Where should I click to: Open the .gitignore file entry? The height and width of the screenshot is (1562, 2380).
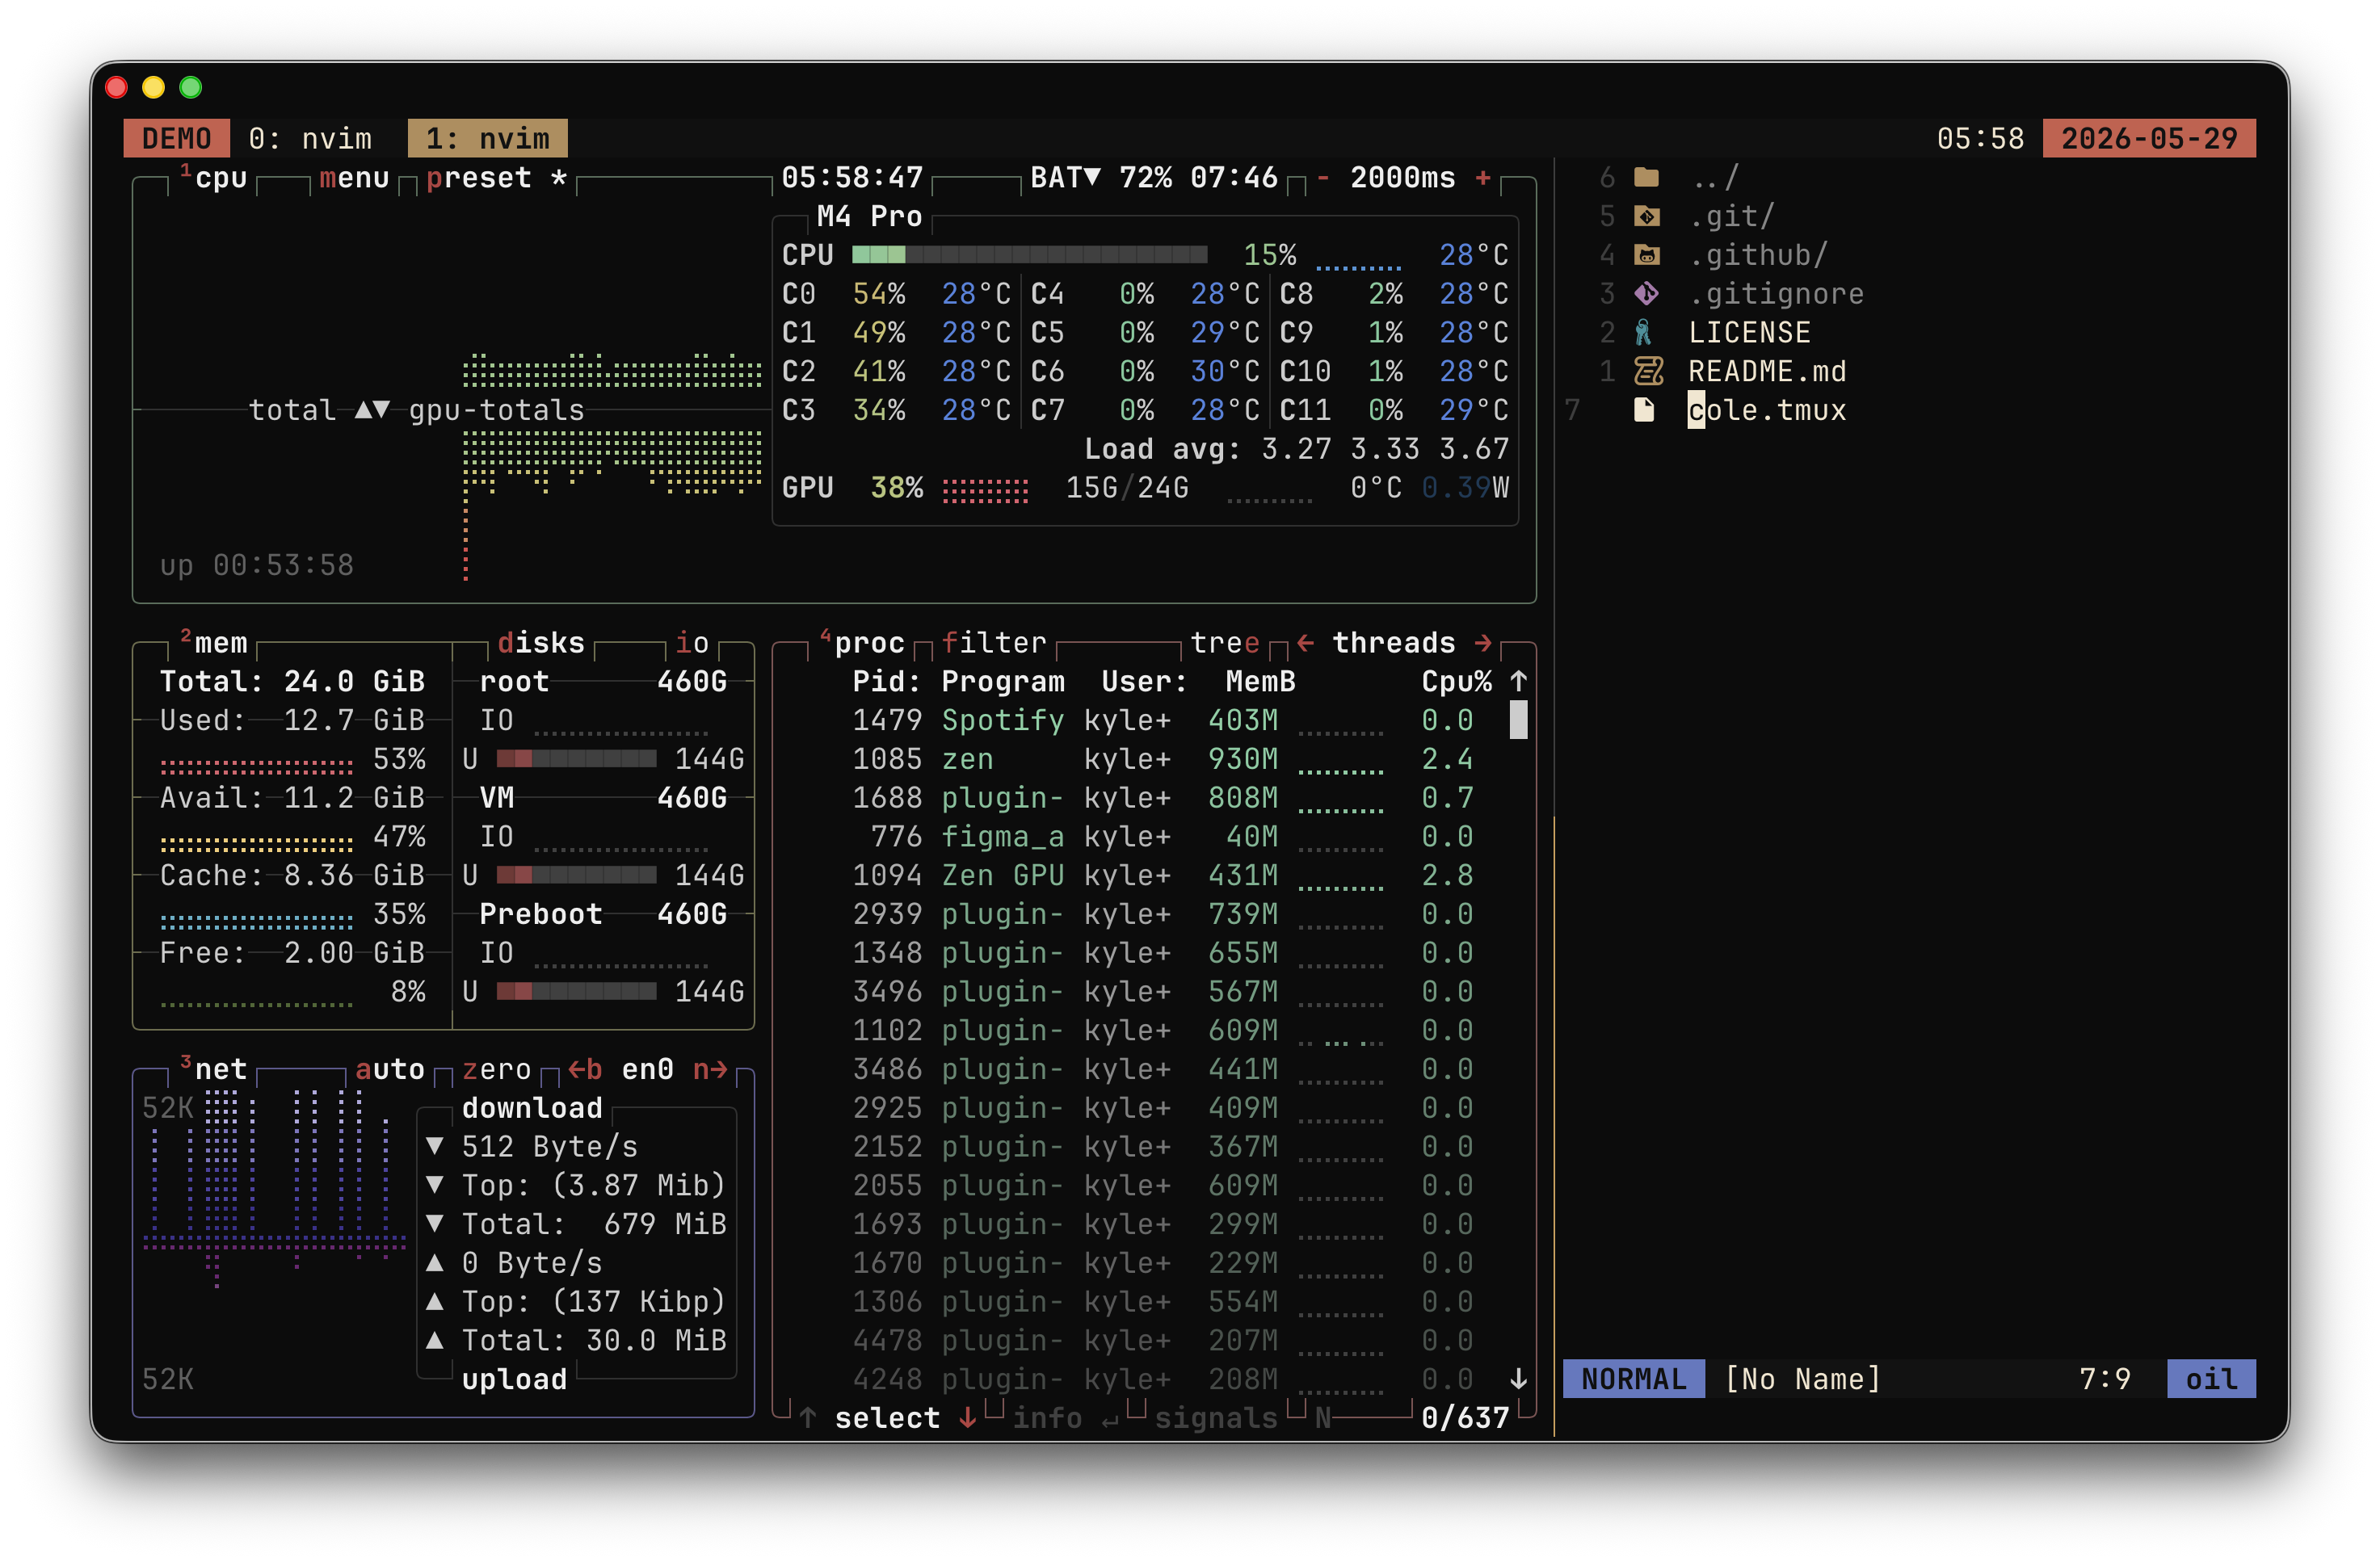pos(1777,294)
